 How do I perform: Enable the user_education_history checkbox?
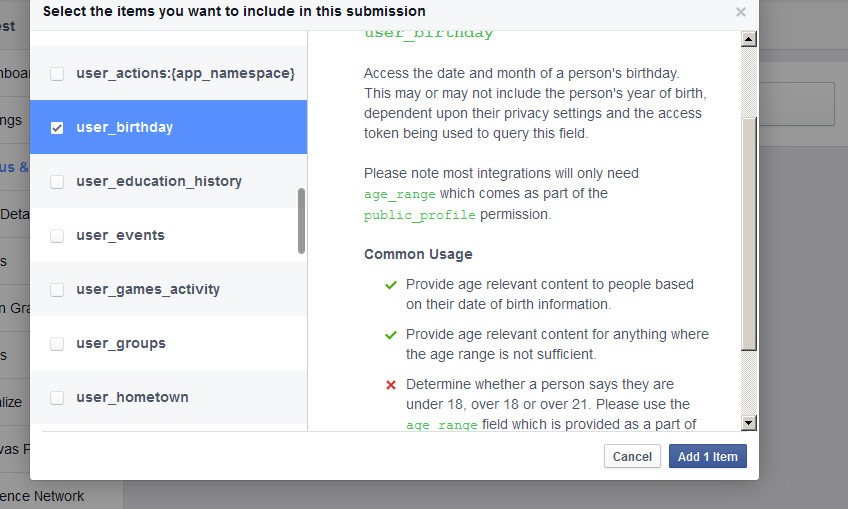point(57,182)
